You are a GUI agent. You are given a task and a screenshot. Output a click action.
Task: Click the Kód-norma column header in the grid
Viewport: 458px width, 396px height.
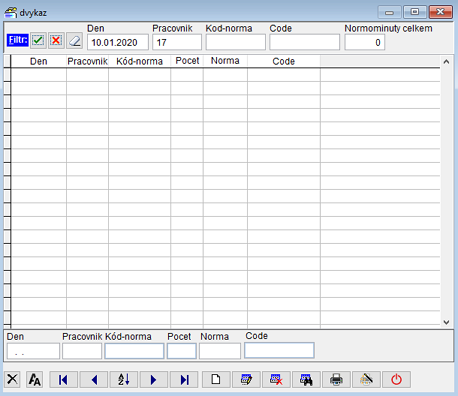point(139,61)
